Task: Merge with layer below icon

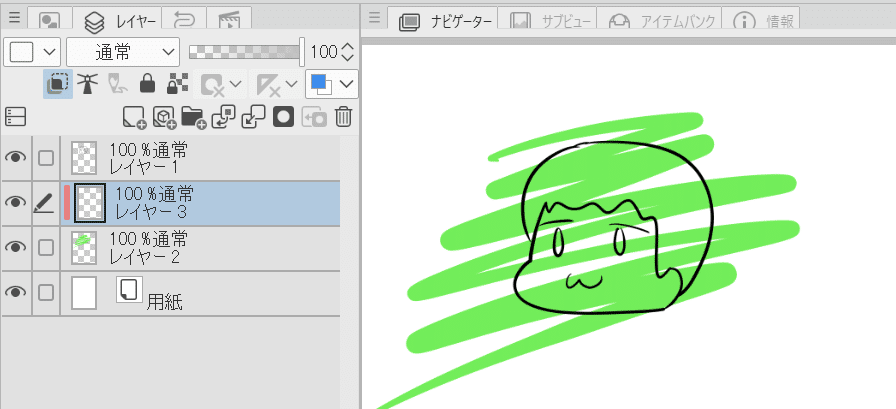Action: pyautogui.click(x=253, y=117)
